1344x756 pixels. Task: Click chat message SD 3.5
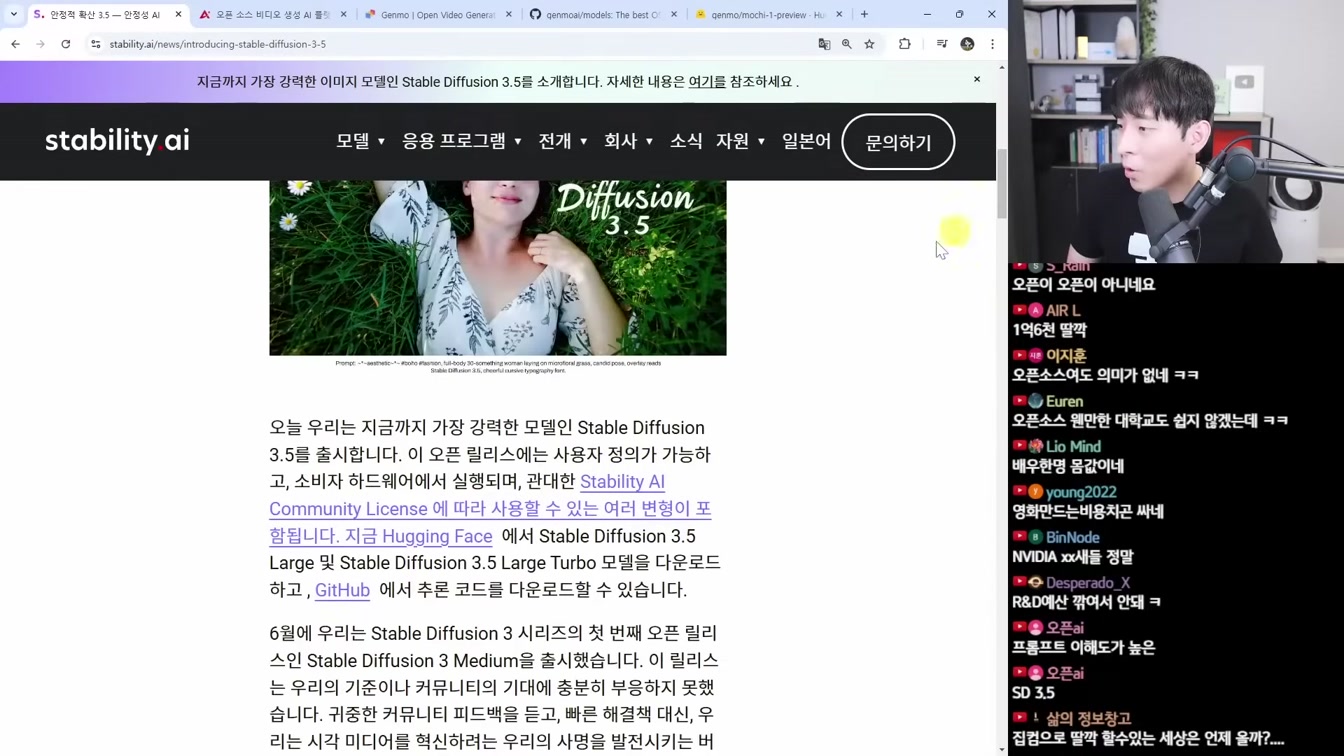[x=1033, y=693]
